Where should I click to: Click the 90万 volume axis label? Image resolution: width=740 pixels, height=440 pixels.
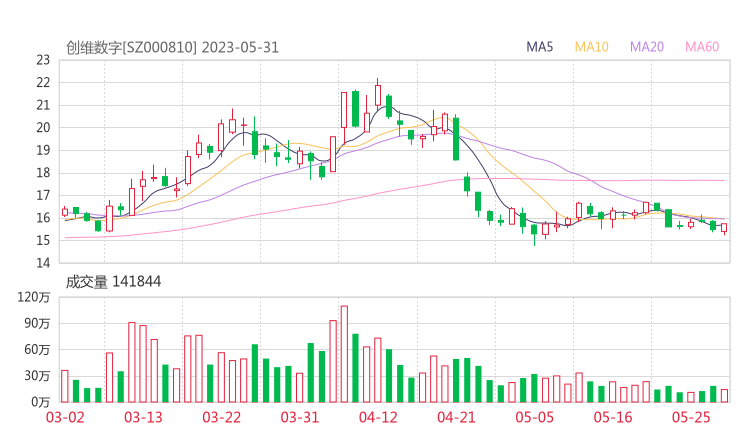[37, 324]
